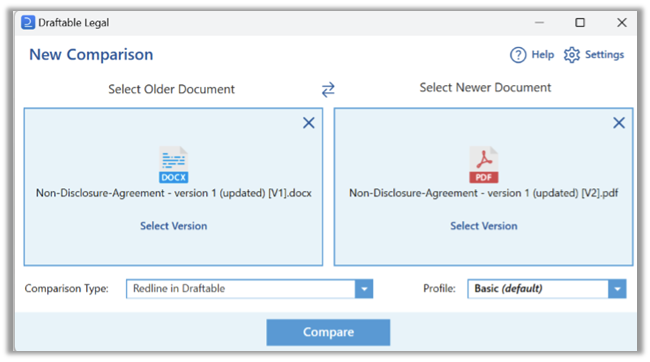Click the Settings text link
The width and height of the screenshot is (650, 362).
point(604,55)
